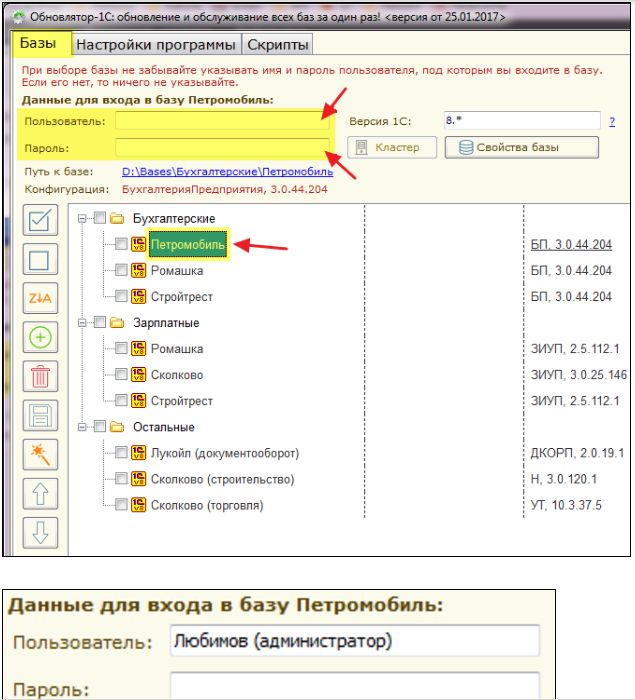This screenshot has height=700, width=635.
Task: Select Сколково (торговля) base
Action: [x=207, y=505]
